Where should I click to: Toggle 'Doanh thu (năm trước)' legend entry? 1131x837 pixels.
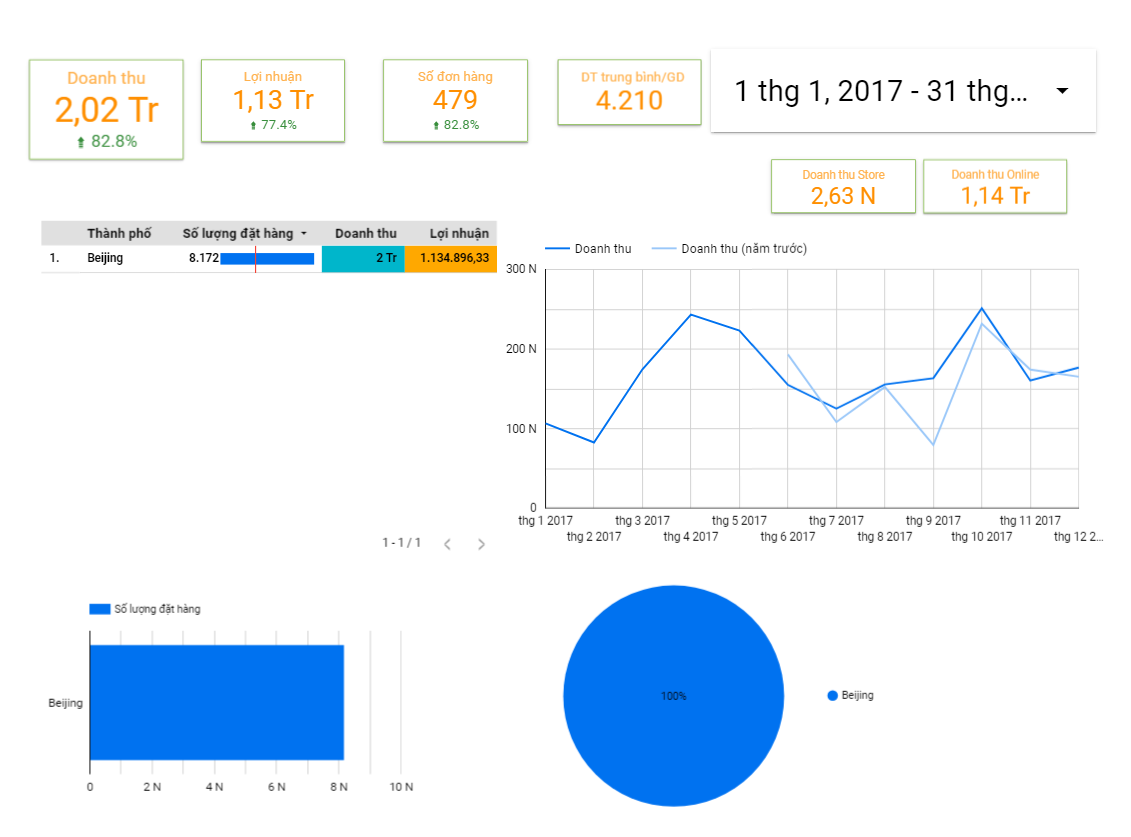[x=729, y=248]
